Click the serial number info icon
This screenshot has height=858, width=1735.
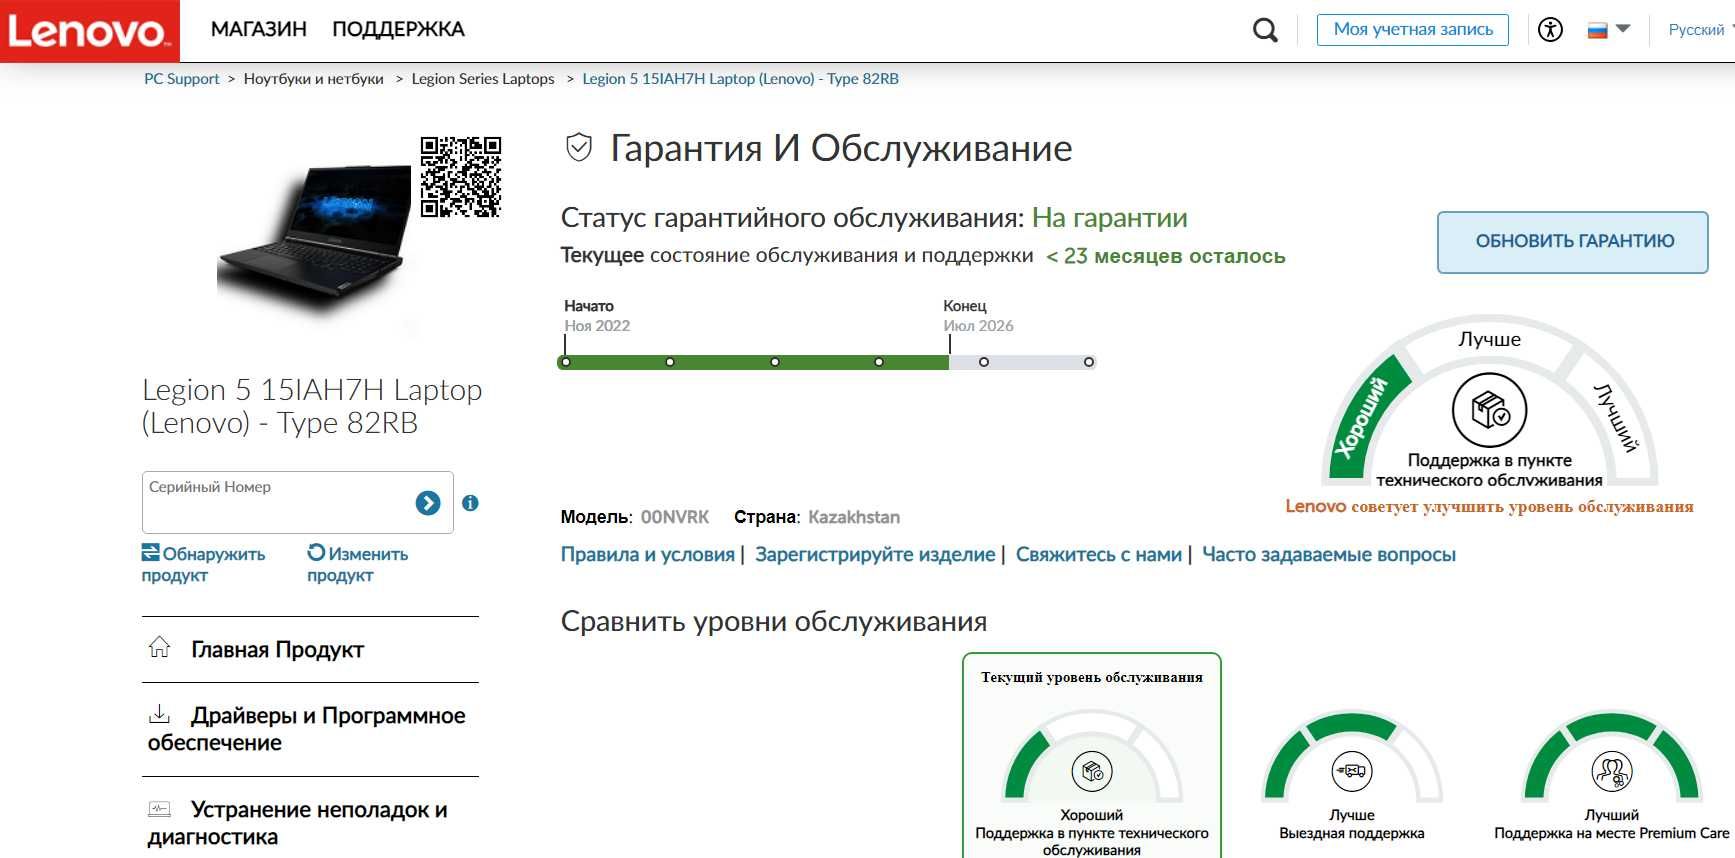coord(470,503)
